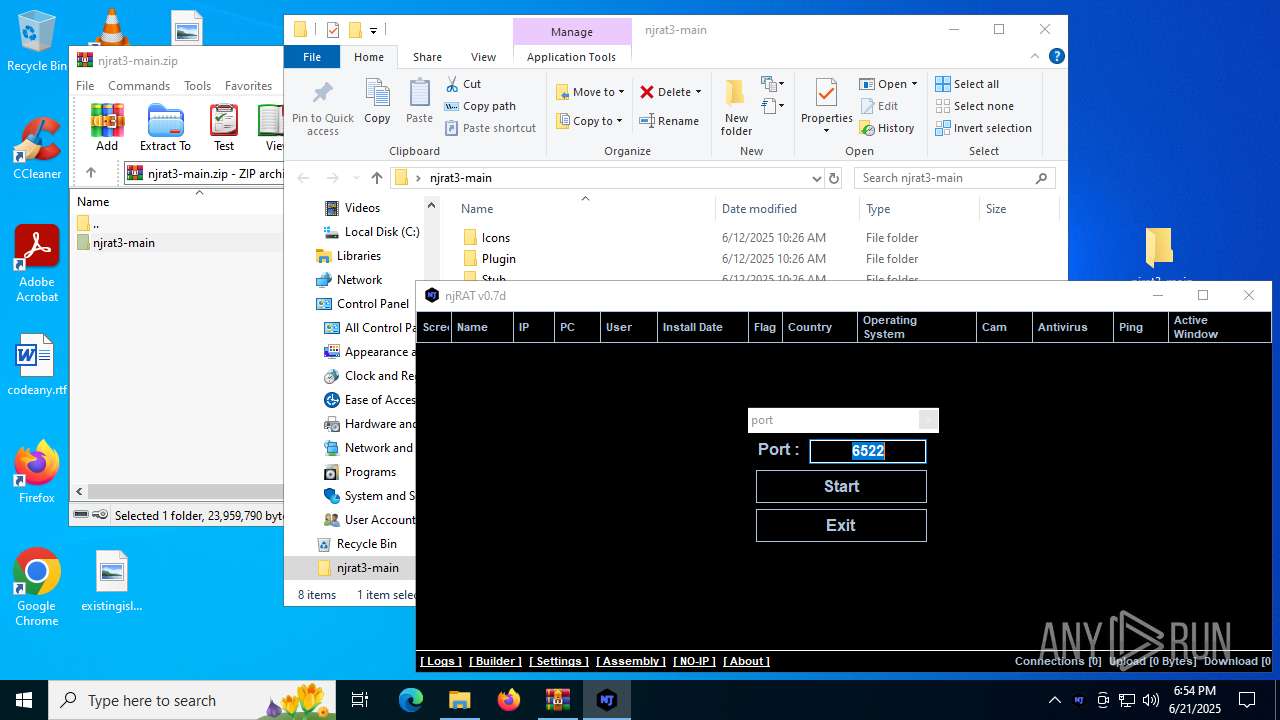Open Adobe Acrobat desktop icon
1280x720 pixels.
click(37, 264)
